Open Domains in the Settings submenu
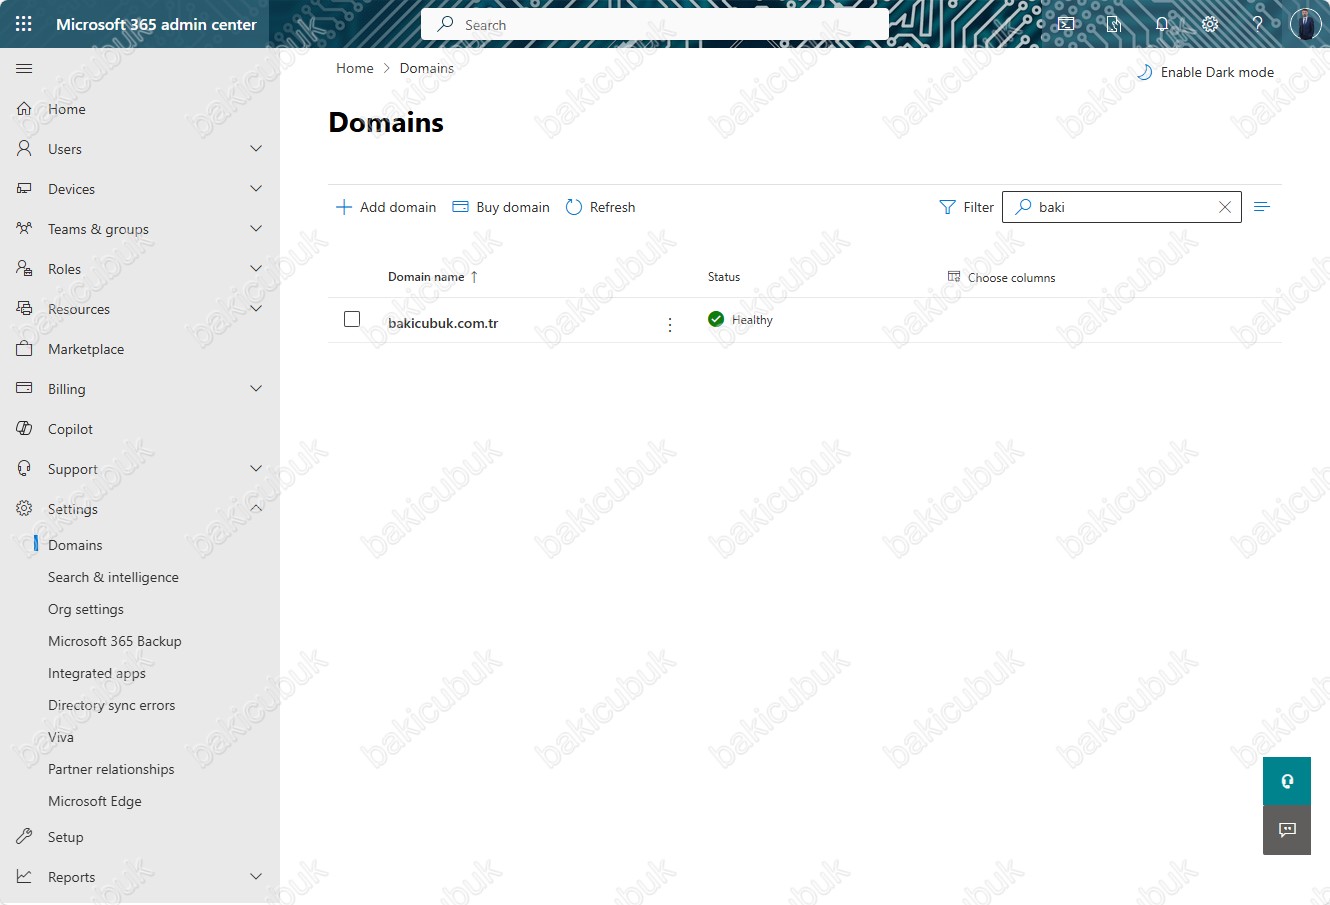 tap(75, 545)
